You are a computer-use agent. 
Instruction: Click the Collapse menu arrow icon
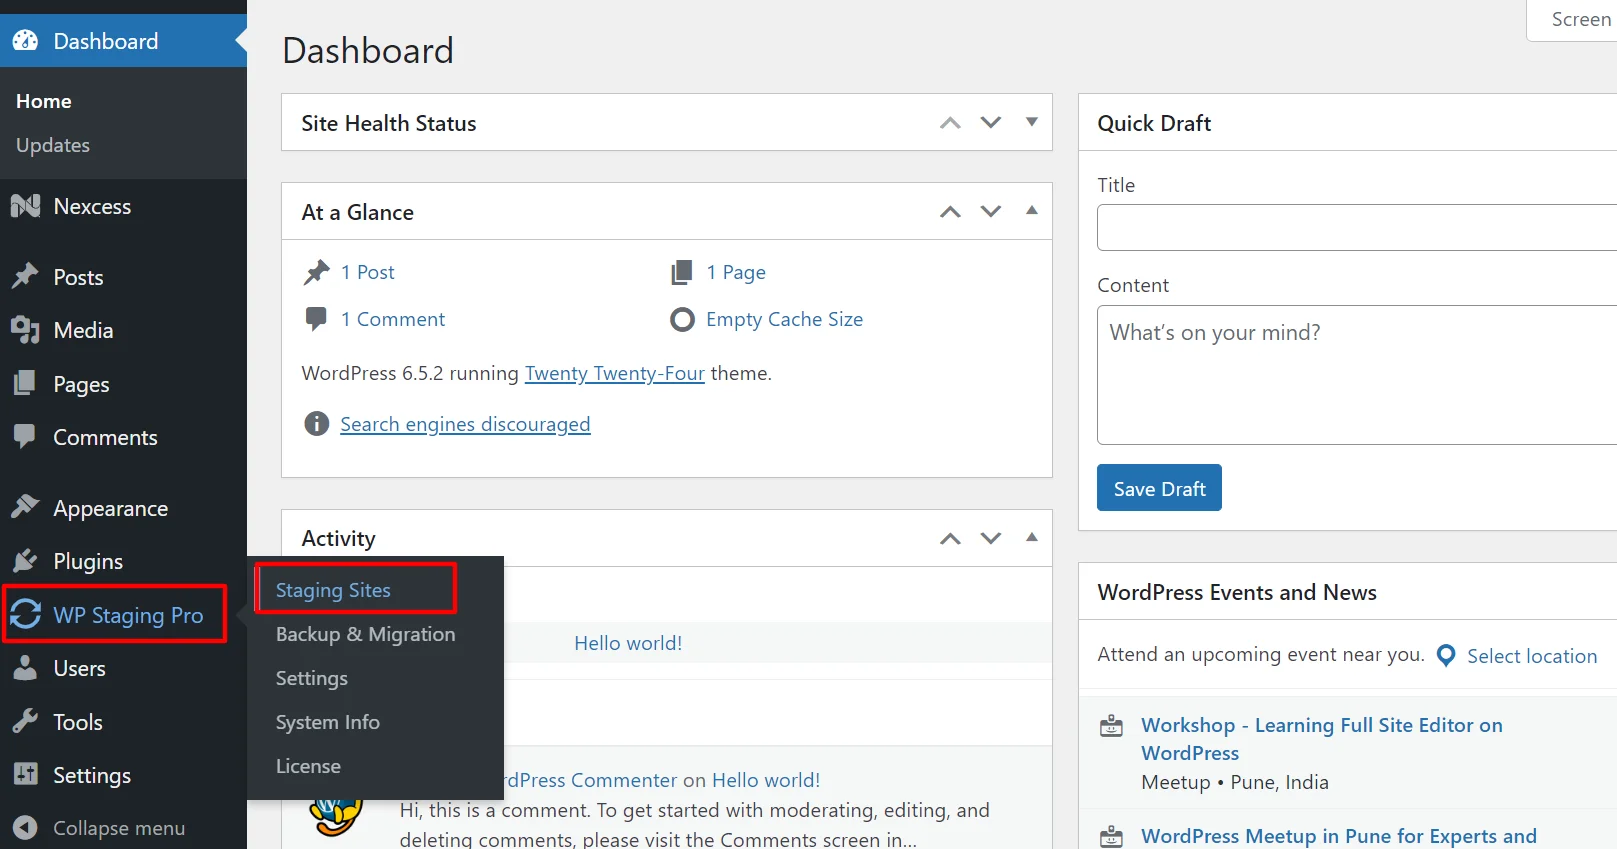click(x=25, y=828)
